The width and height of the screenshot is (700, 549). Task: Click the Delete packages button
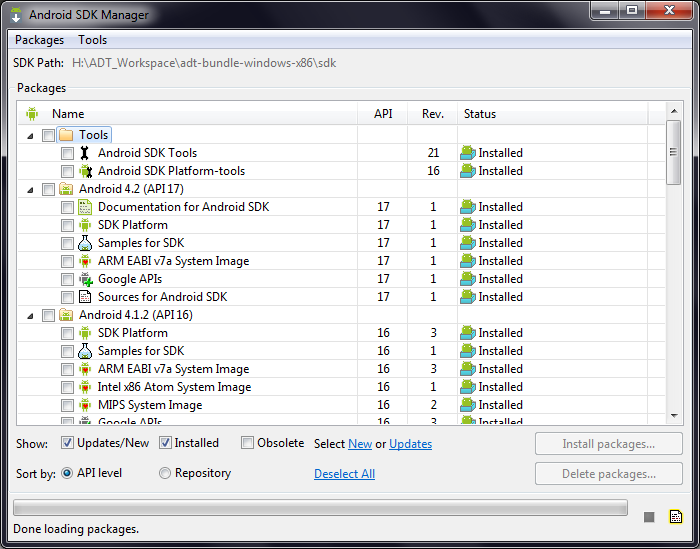608,474
